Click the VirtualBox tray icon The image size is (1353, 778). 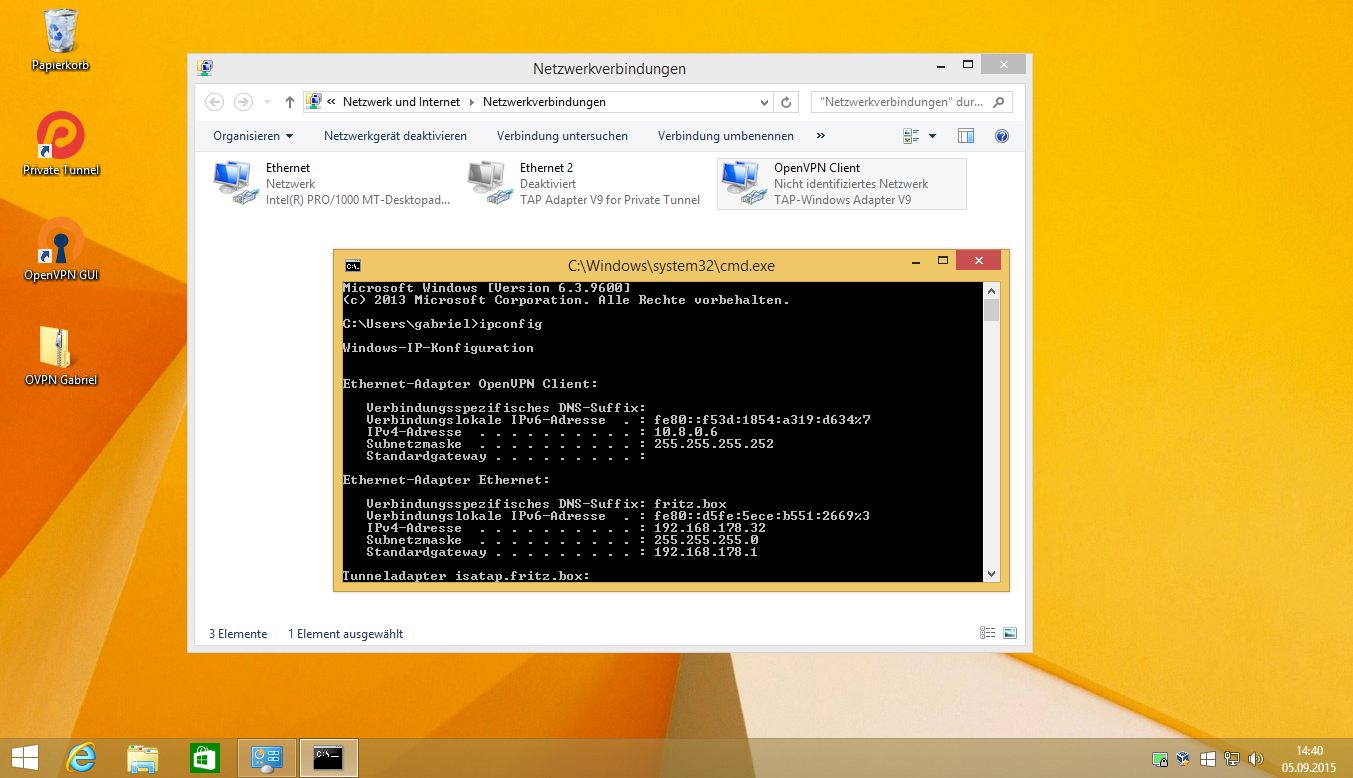pos(1183,759)
